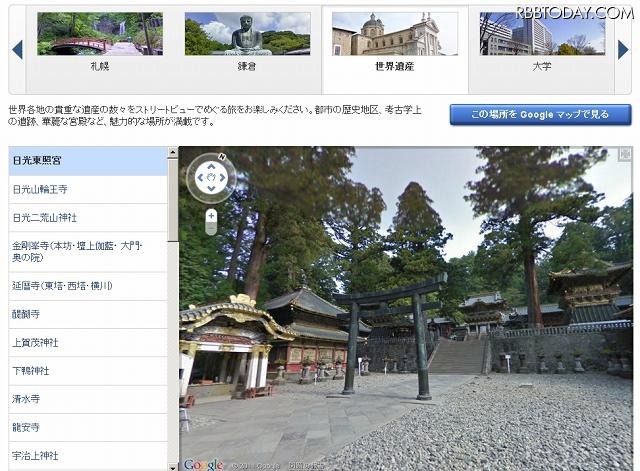Select 醍醐寺 in the list

tap(88, 314)
